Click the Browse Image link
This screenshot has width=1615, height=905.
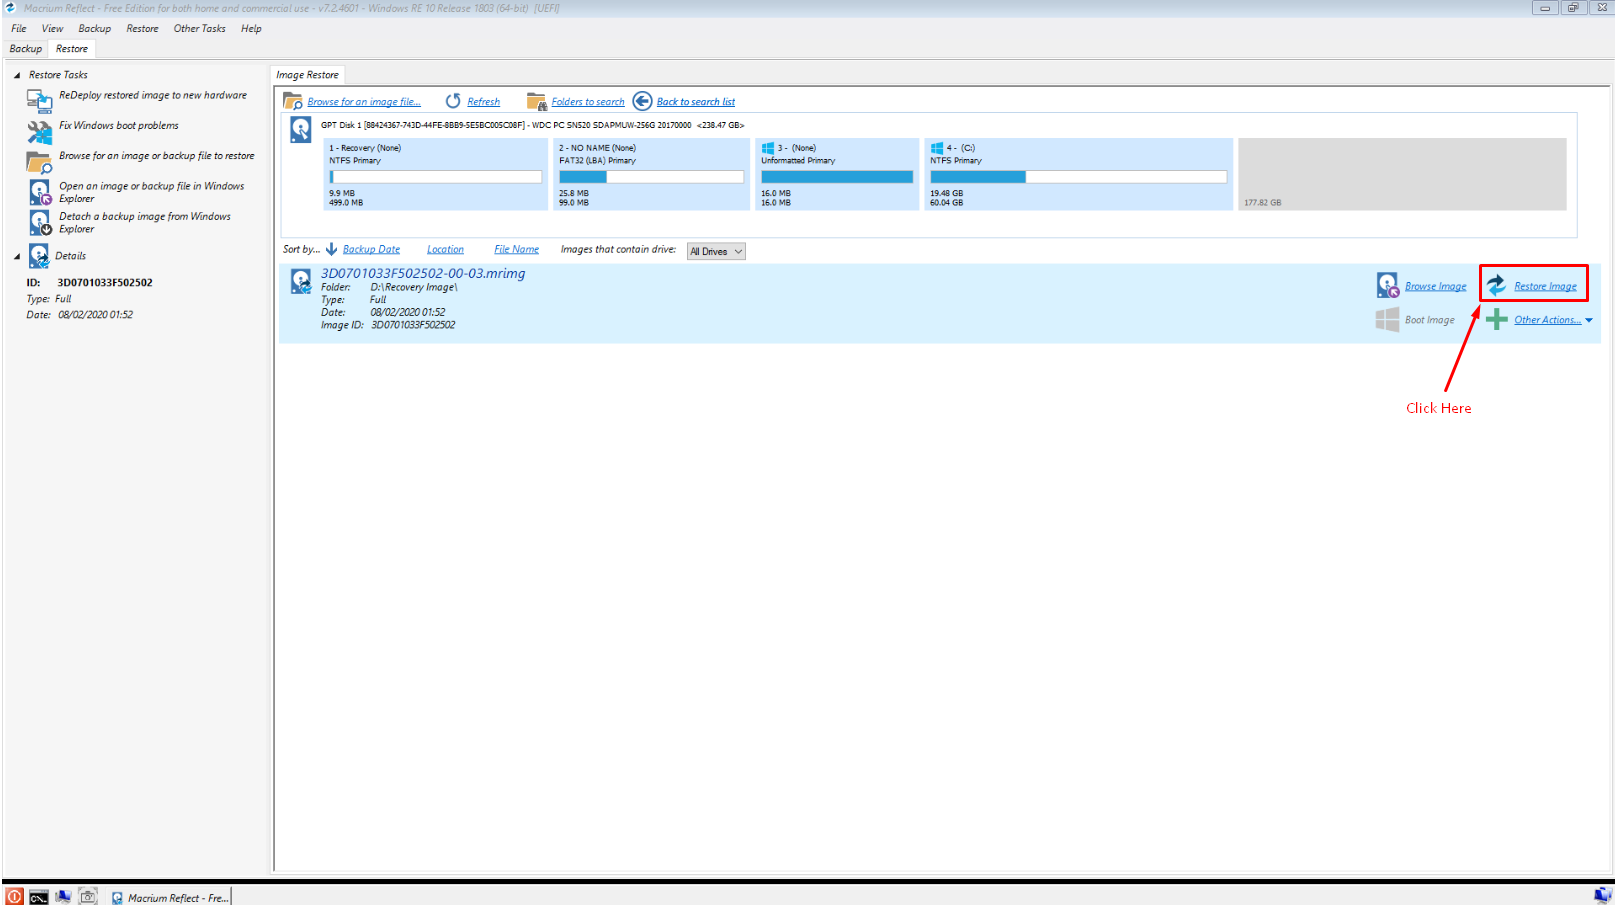click(1436, 286)
